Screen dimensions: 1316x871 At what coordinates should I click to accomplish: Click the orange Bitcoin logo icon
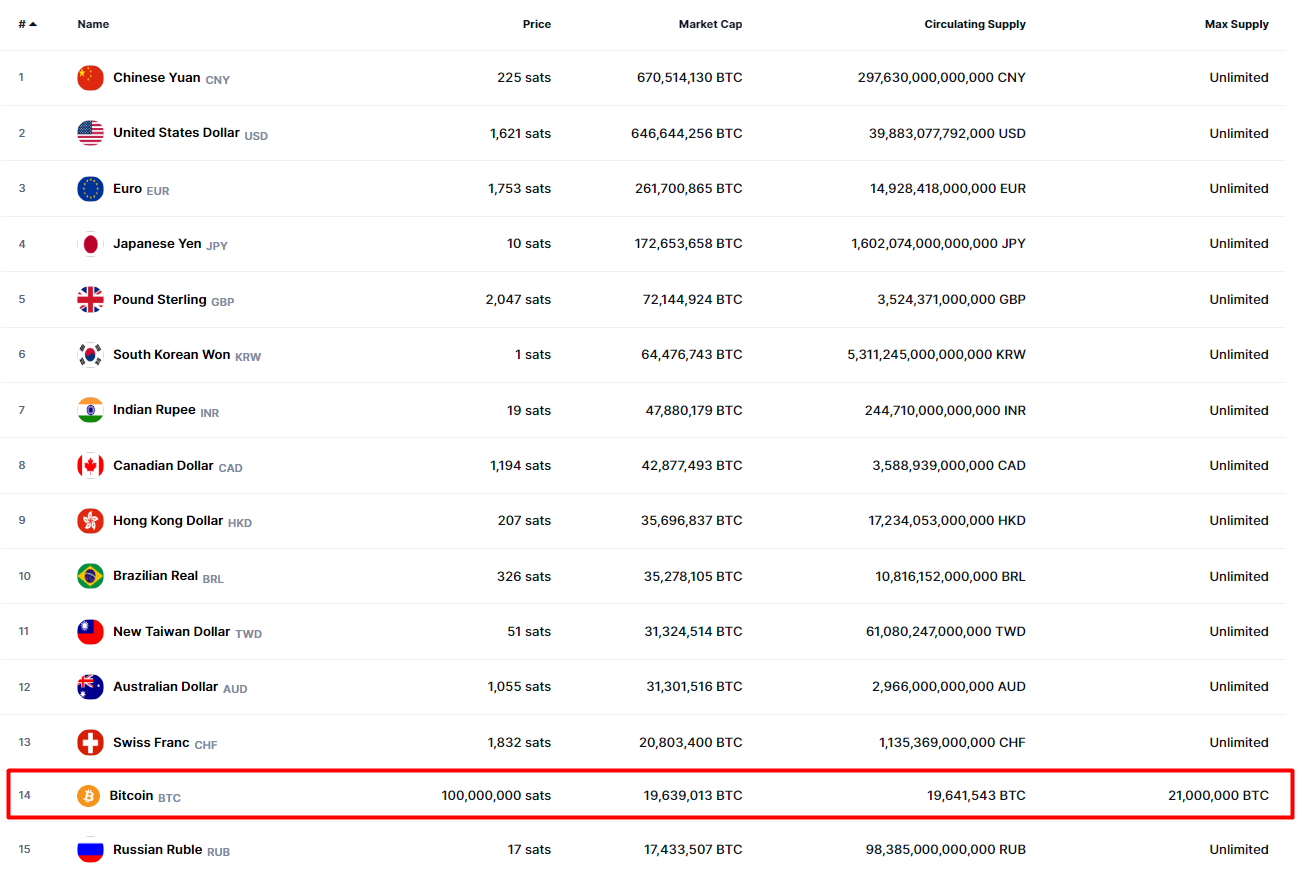coord(89,796)
